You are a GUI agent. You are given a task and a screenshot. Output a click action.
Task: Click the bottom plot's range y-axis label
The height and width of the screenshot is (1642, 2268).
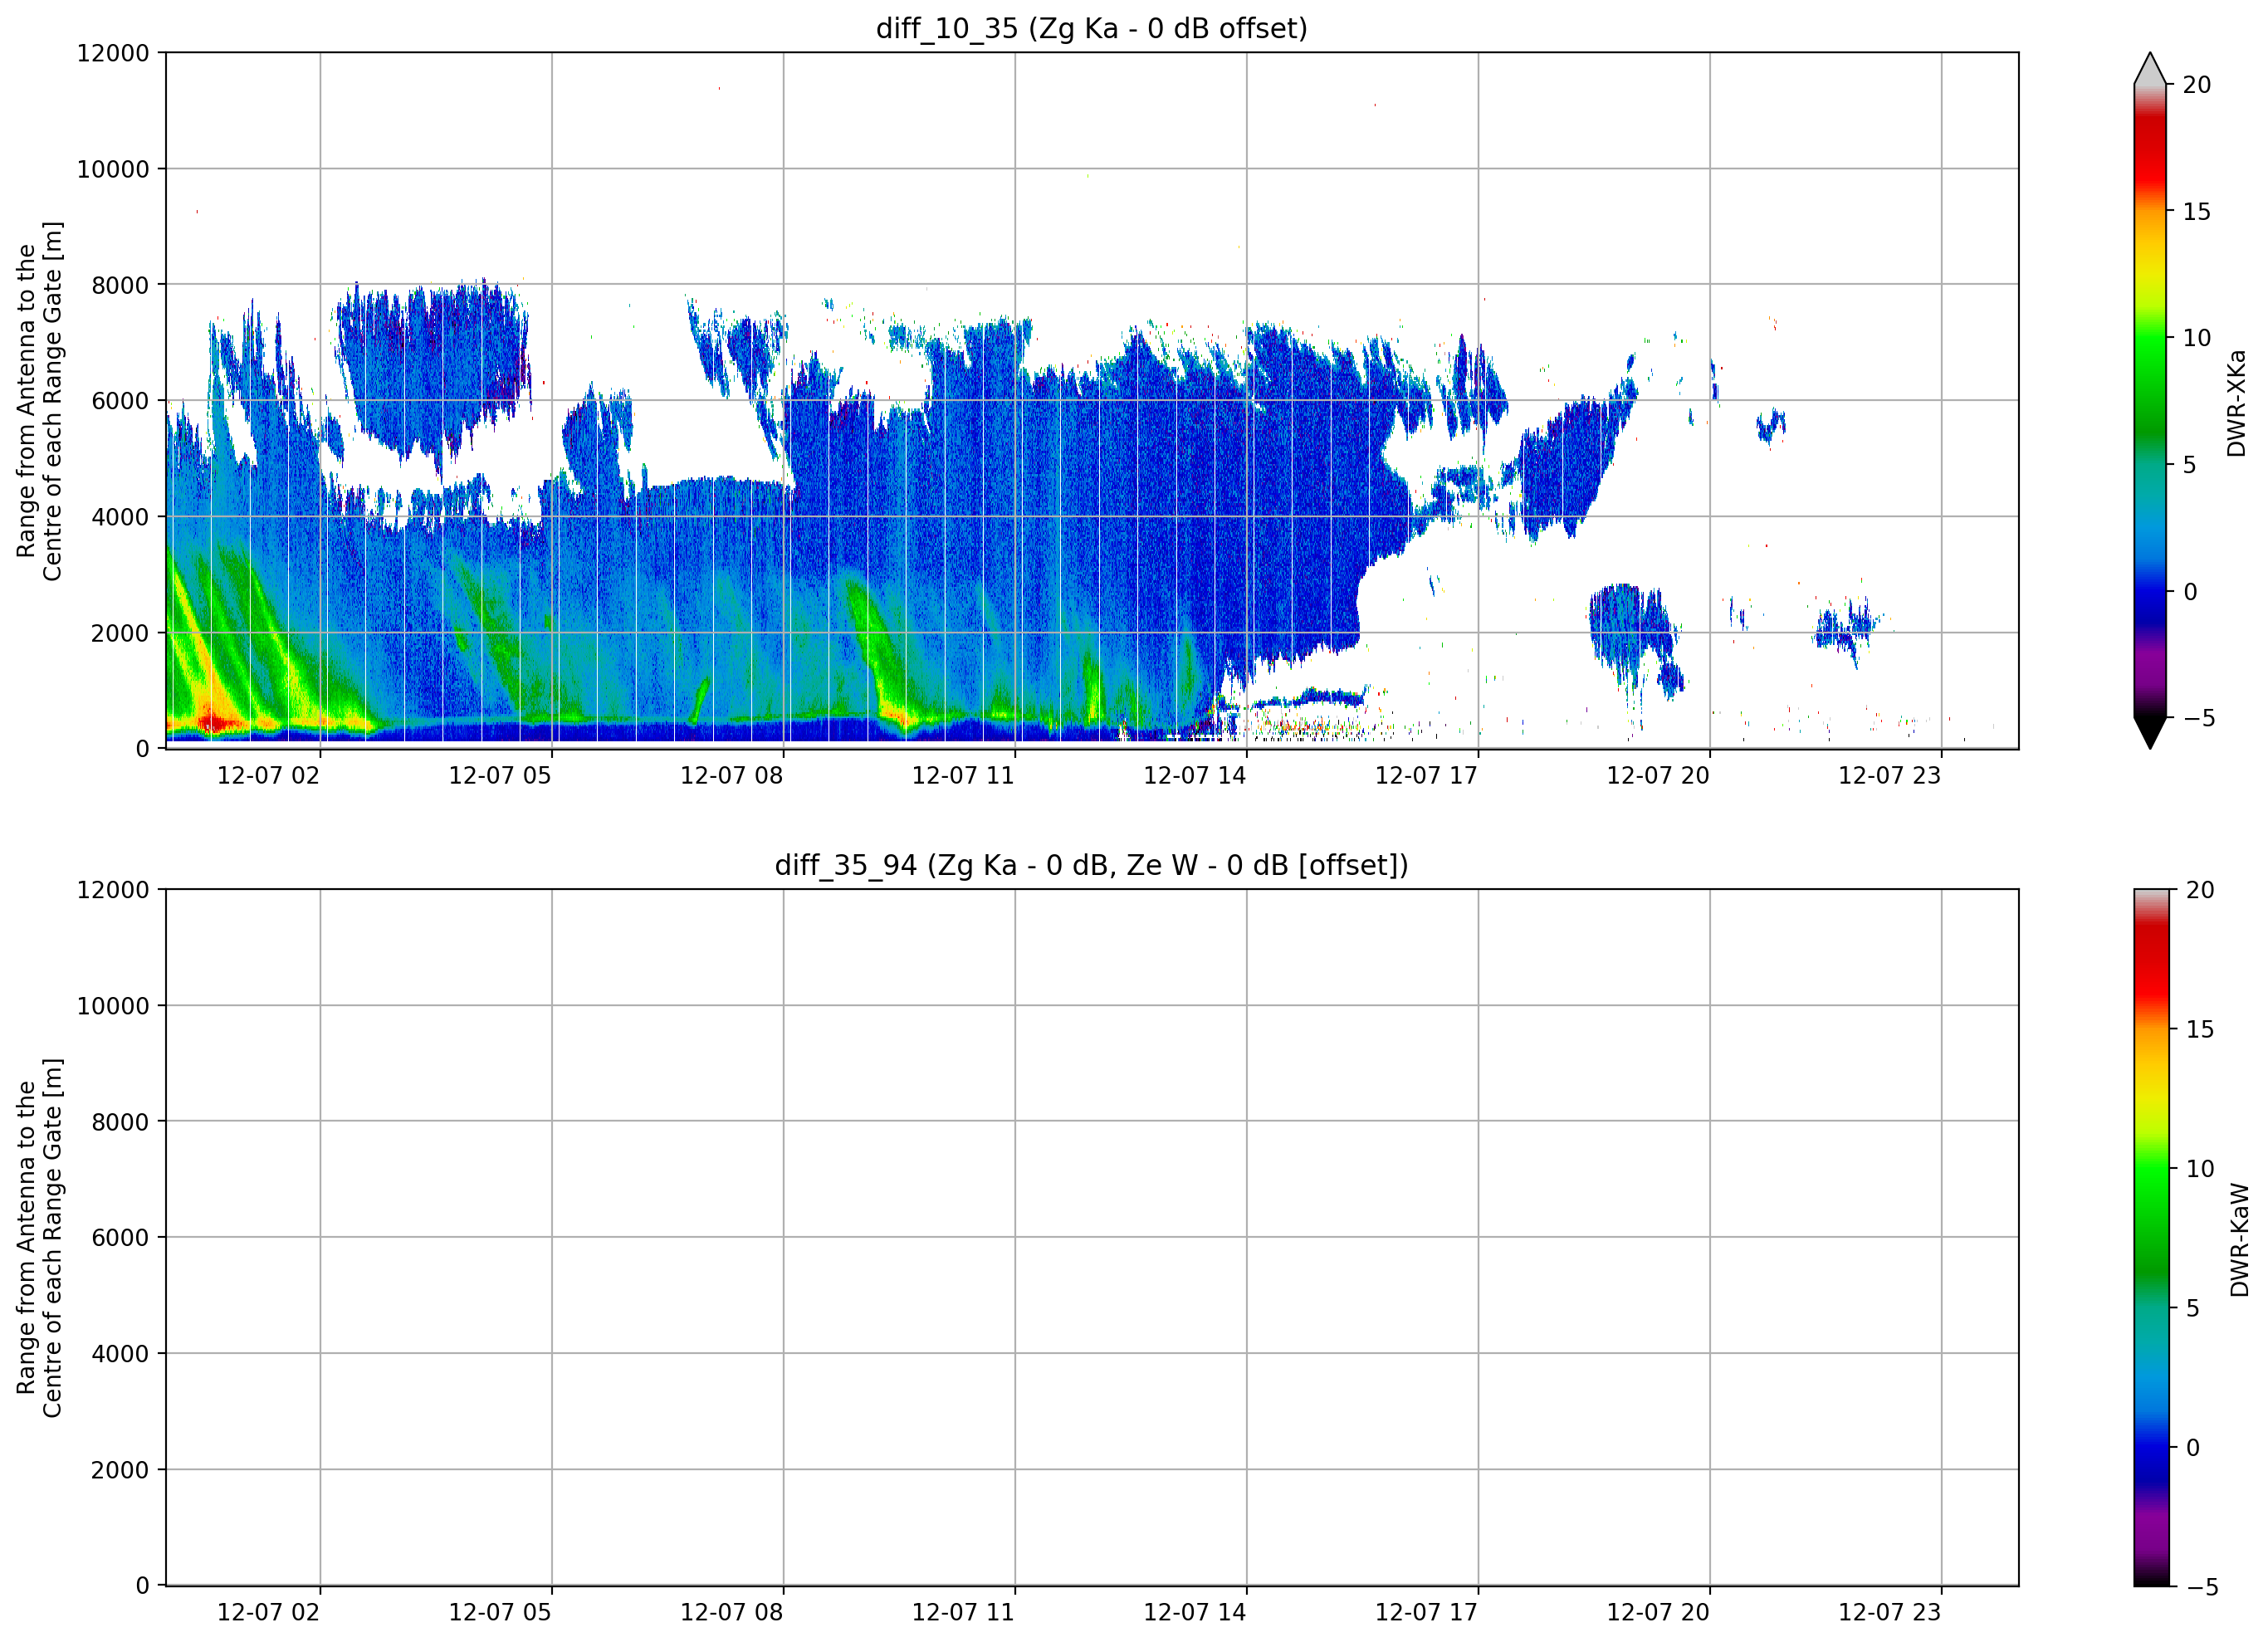point(39,1238)
